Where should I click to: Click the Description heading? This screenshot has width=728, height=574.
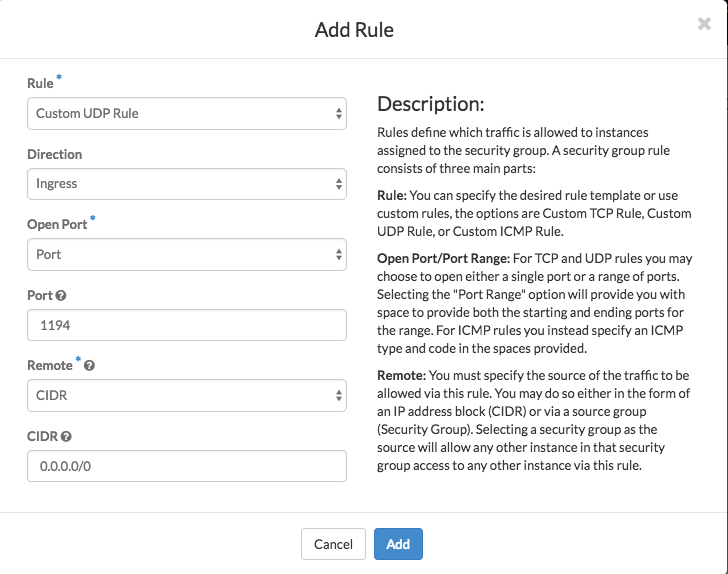point(430,104)
